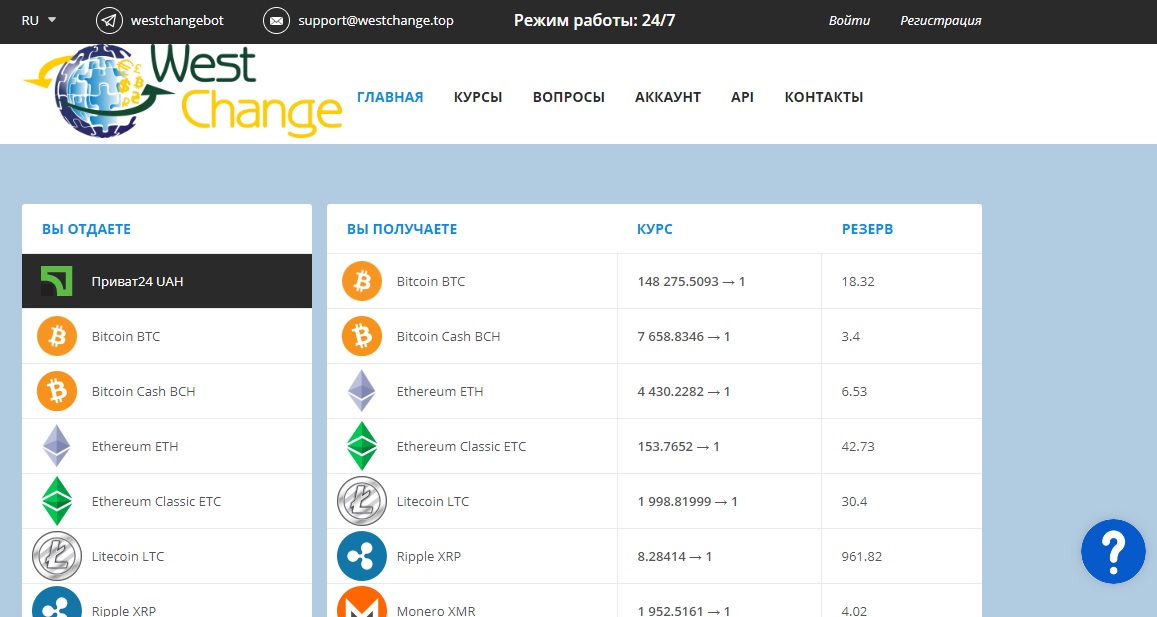This screenshot has height=617, width=1157.
Task: Select Bitcoin Cash BCH label in receive list
Action: pyautogui.click(x=449, y=337)
